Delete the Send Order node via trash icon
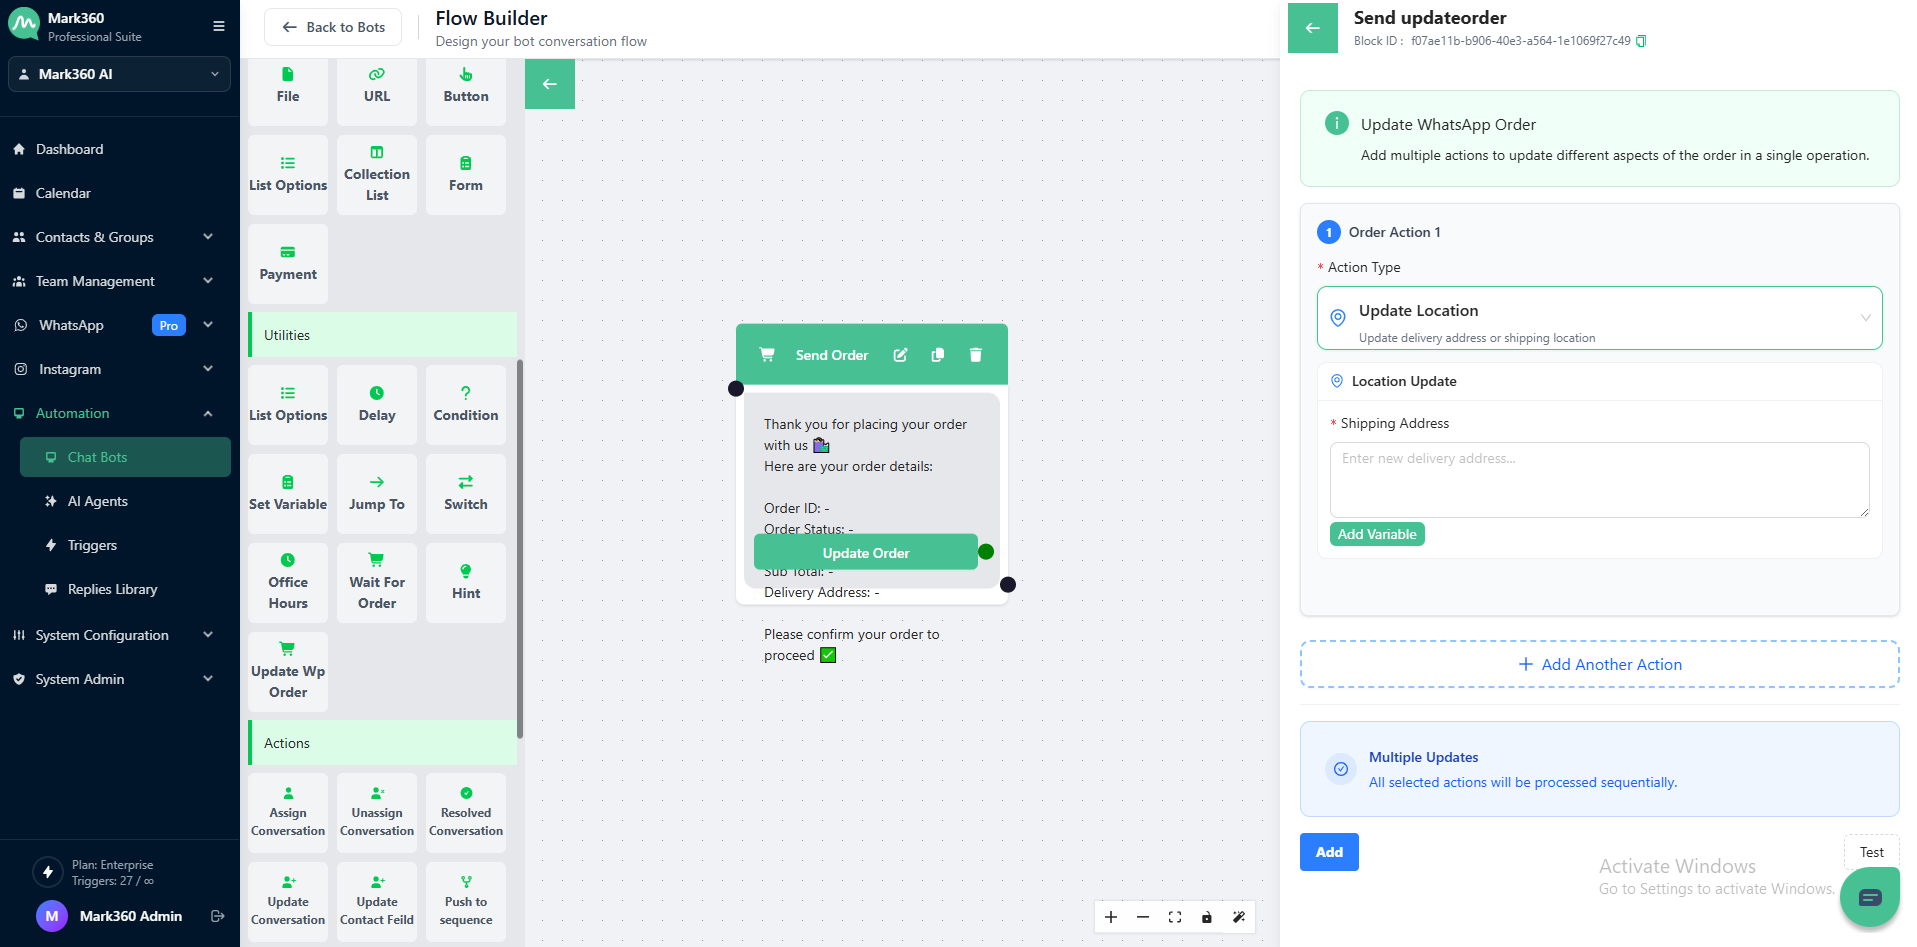 (976, 355)
